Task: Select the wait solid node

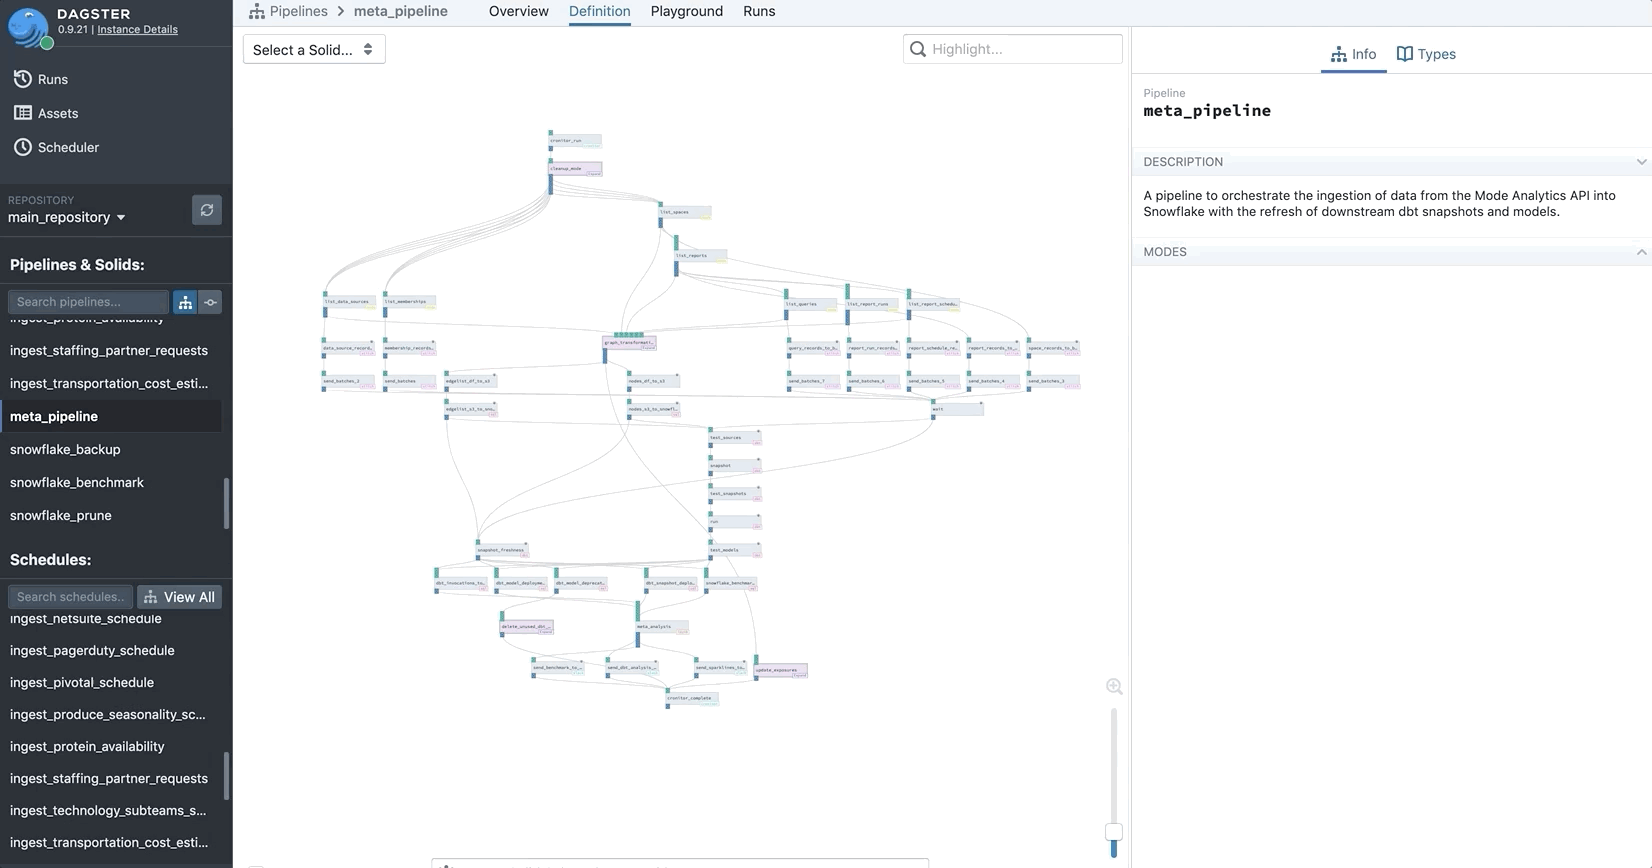Action: coord(957,408)
